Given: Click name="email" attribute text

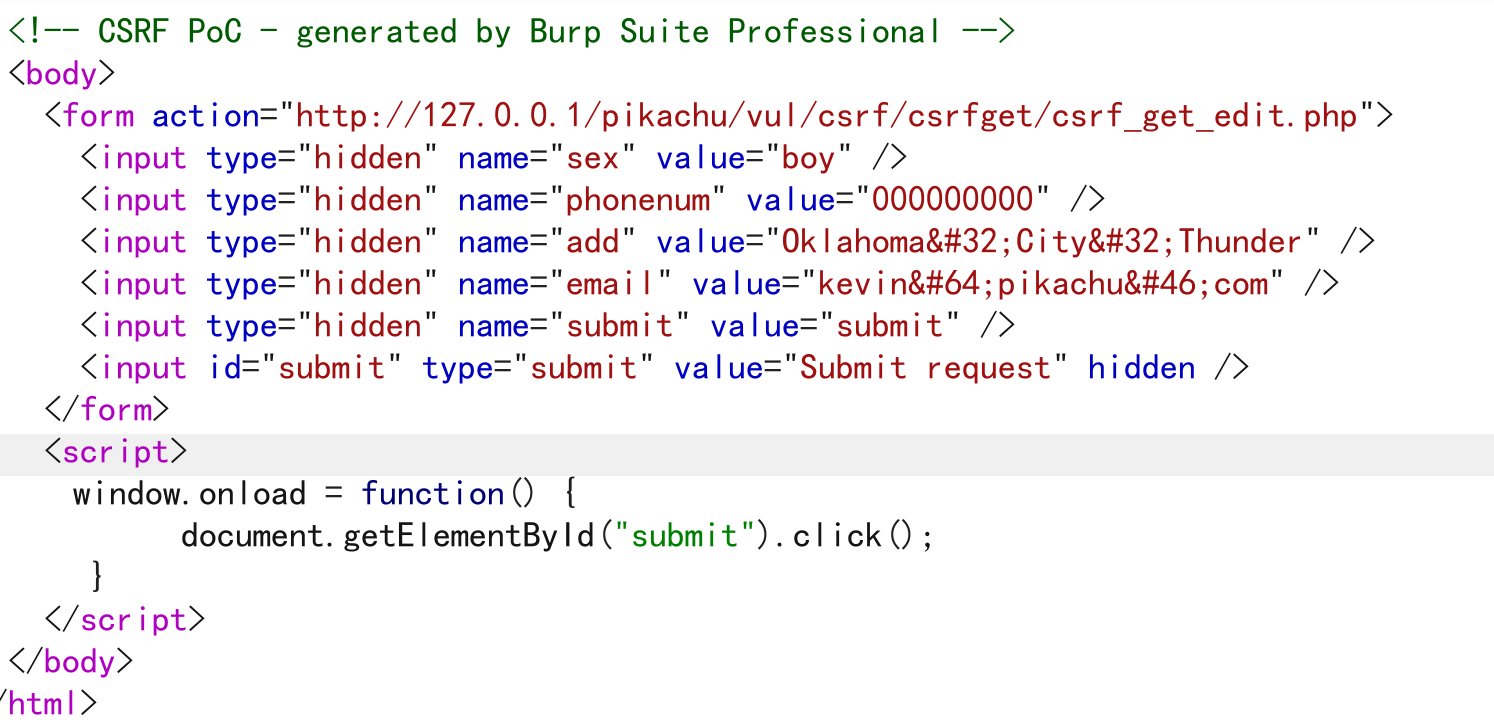Looking at the screenshot, I should coord(566,284).
